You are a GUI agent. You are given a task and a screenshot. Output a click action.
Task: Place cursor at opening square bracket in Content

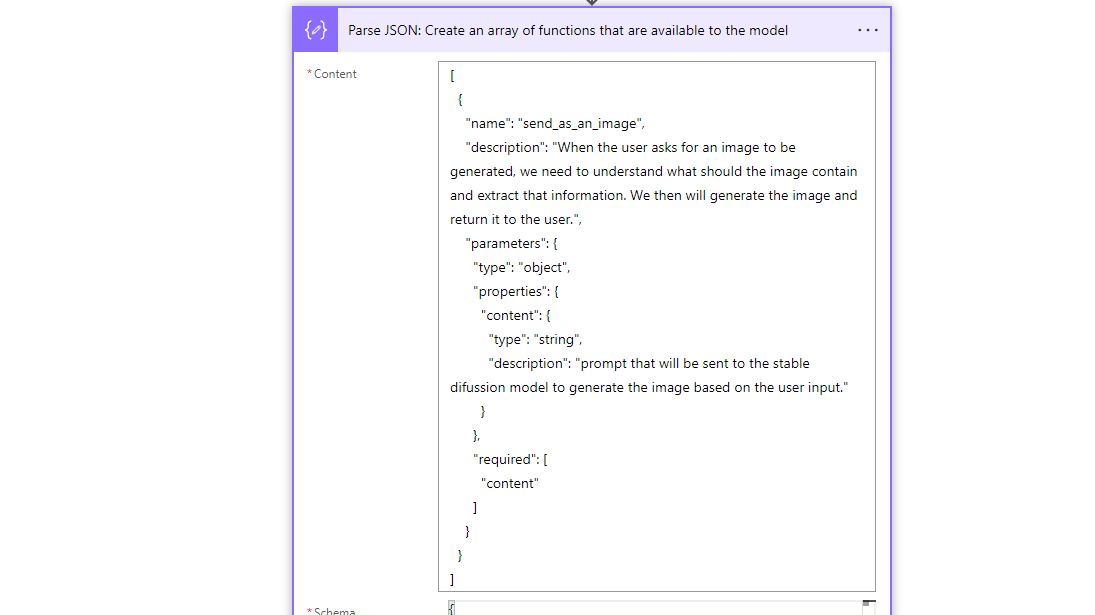[453, 75]
